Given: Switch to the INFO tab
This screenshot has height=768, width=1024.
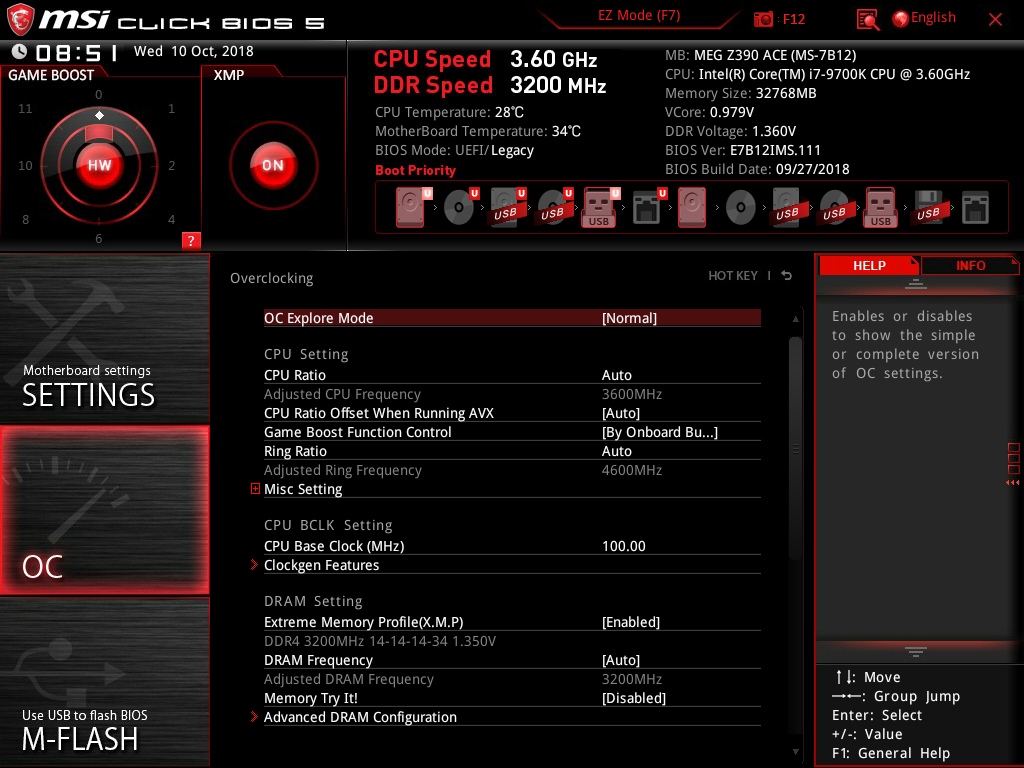Looking at the screenshot, I should coord(970,265).
